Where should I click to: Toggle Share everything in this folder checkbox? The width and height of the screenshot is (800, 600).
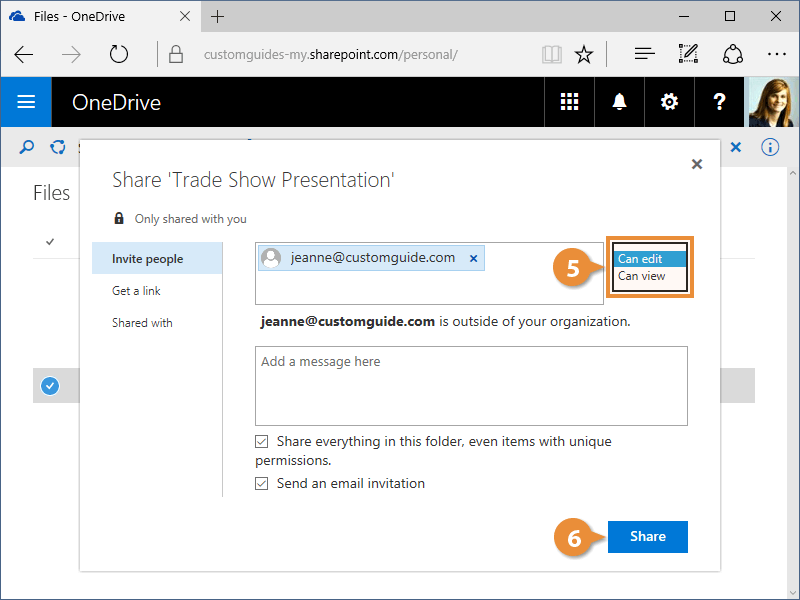(262, 441)
